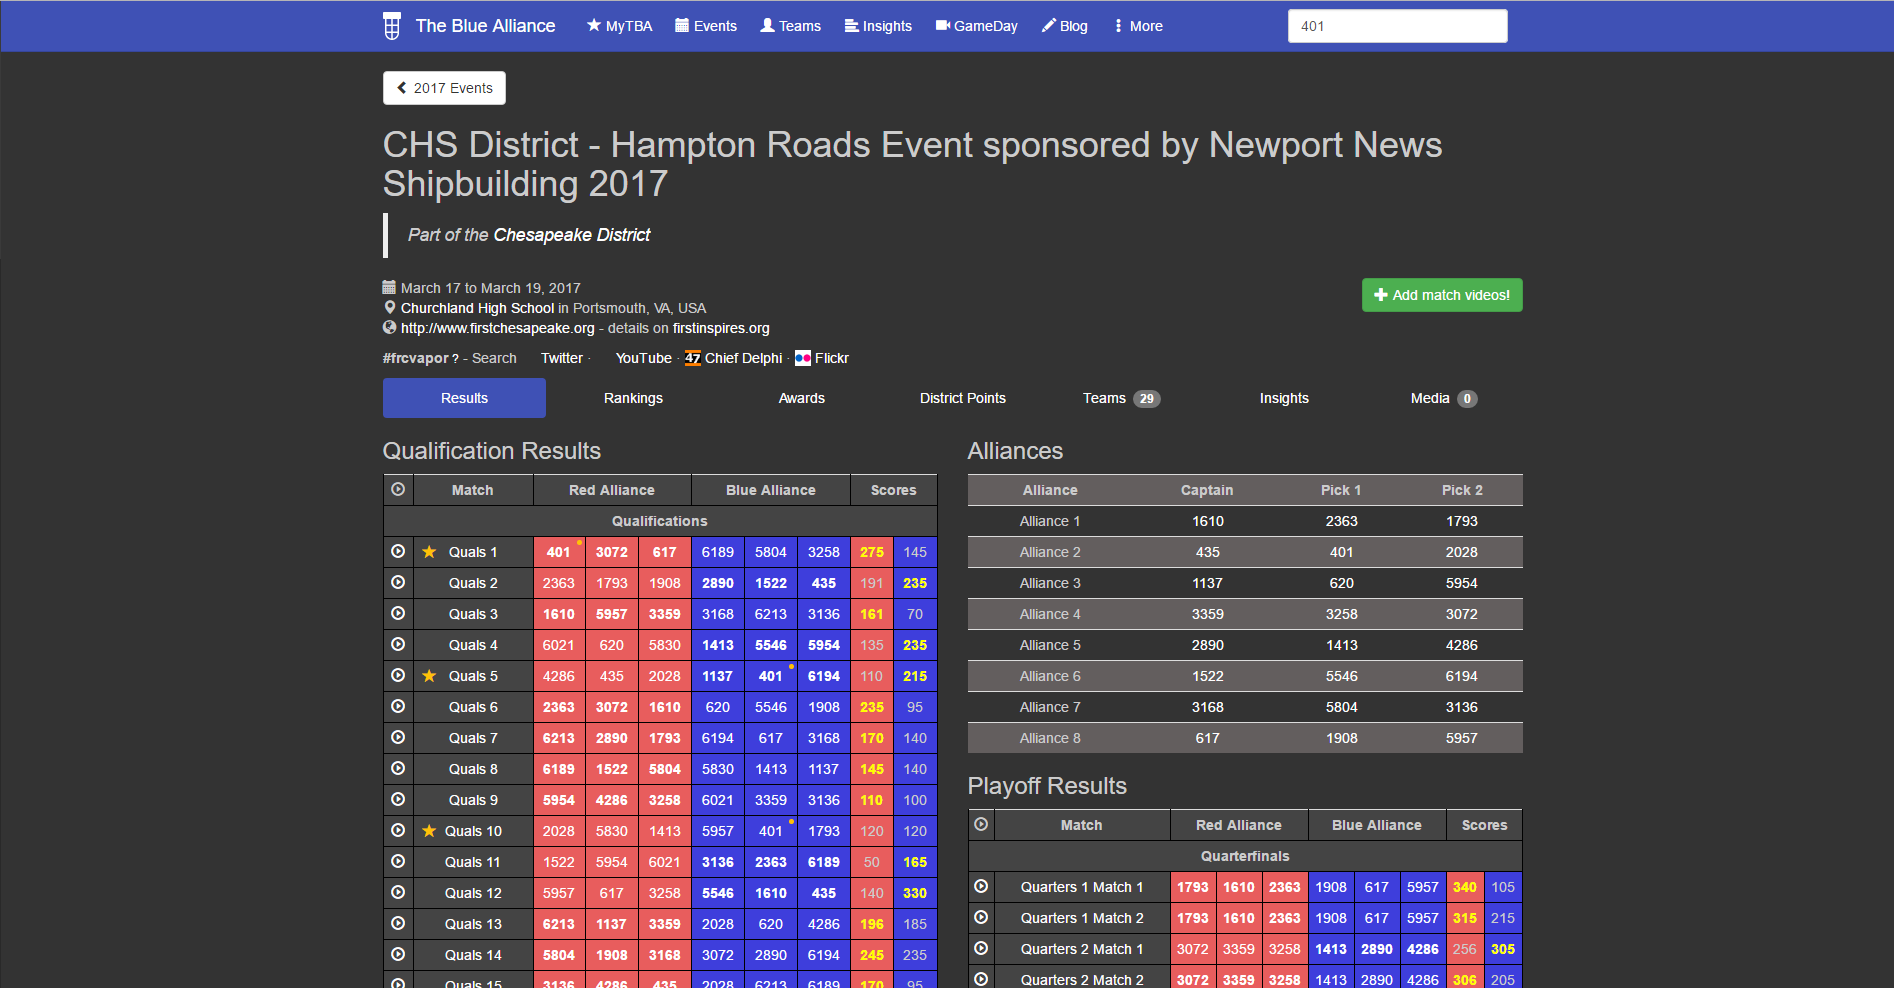Image resolution: width=1894 pixels, height=988 pixels.
Task: Switch to the Rankings tab
Action: [x=633, y=398]
